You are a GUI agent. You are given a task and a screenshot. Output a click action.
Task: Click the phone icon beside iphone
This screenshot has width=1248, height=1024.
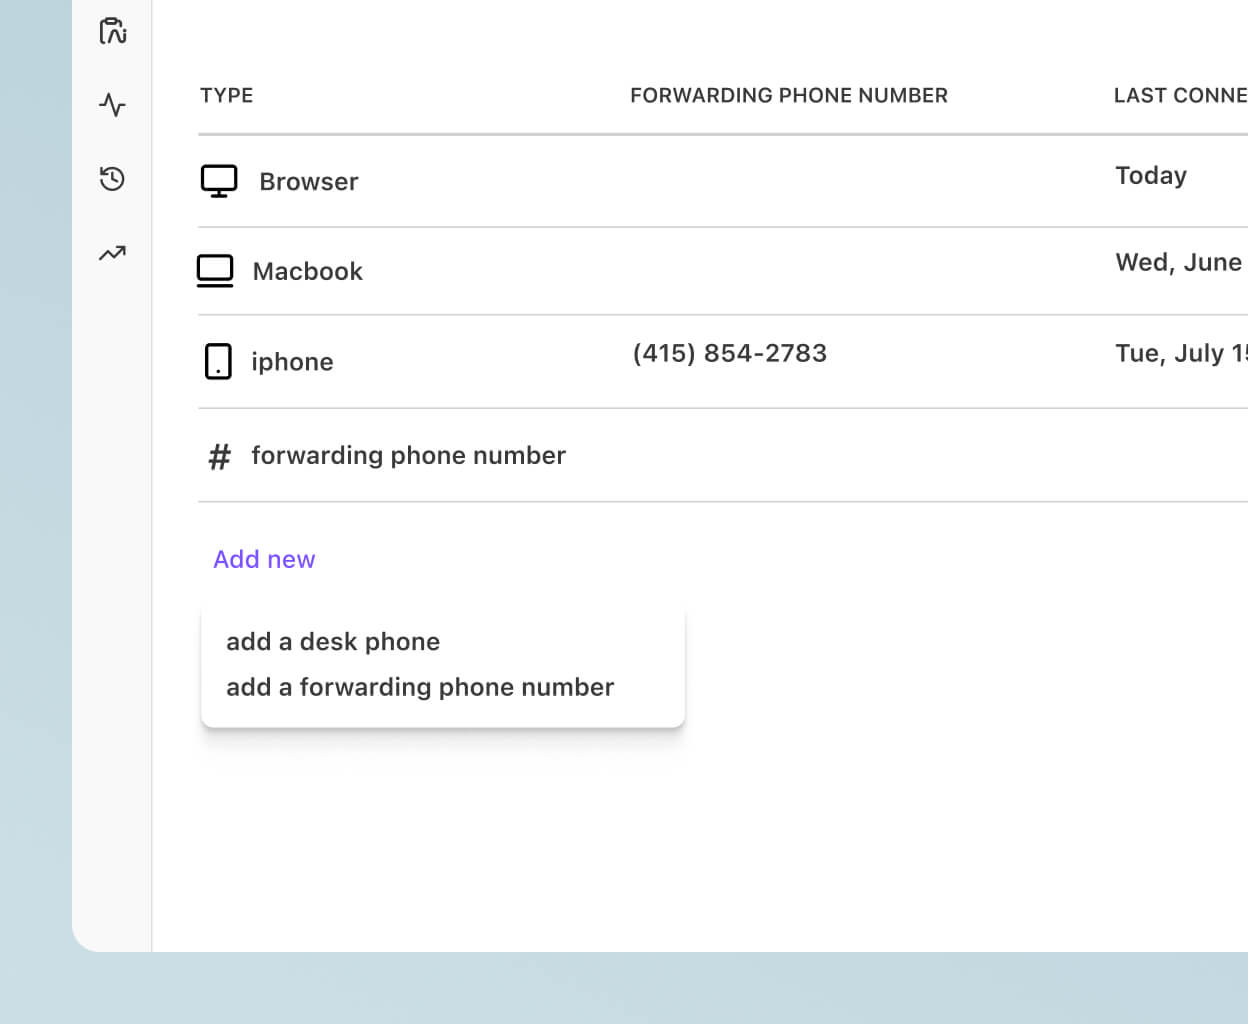[x=219, y=361]
